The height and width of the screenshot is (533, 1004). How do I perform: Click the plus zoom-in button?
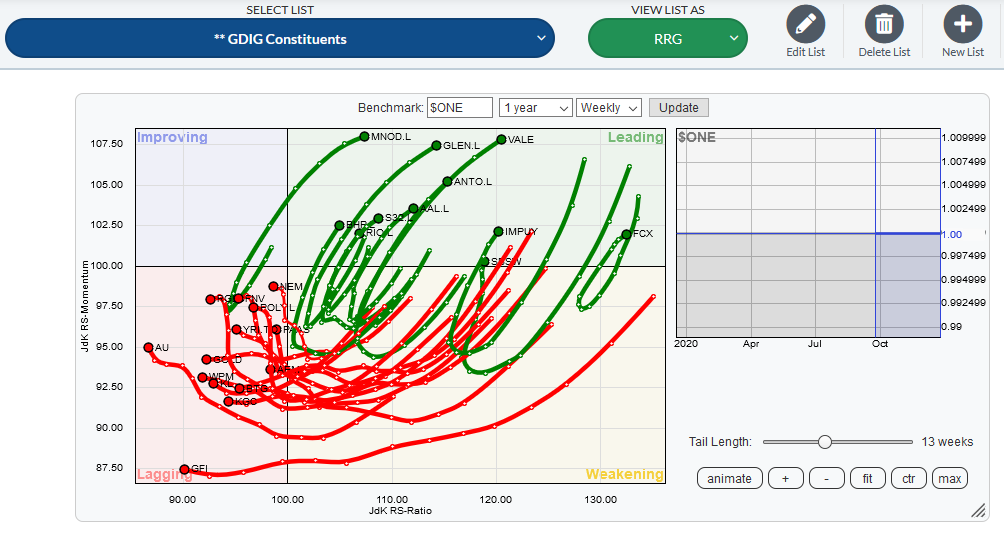point(786,479)
